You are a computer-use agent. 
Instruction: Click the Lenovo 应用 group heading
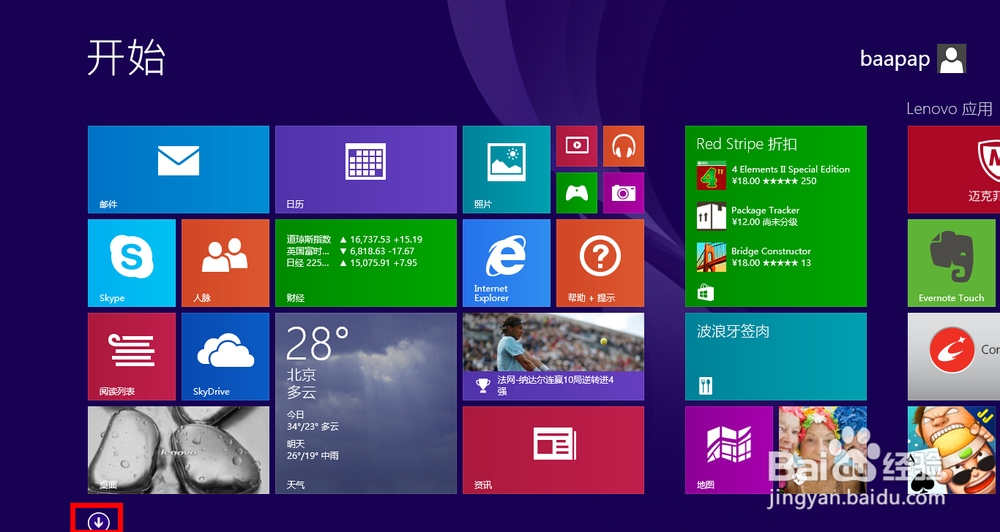pos(950,109)
